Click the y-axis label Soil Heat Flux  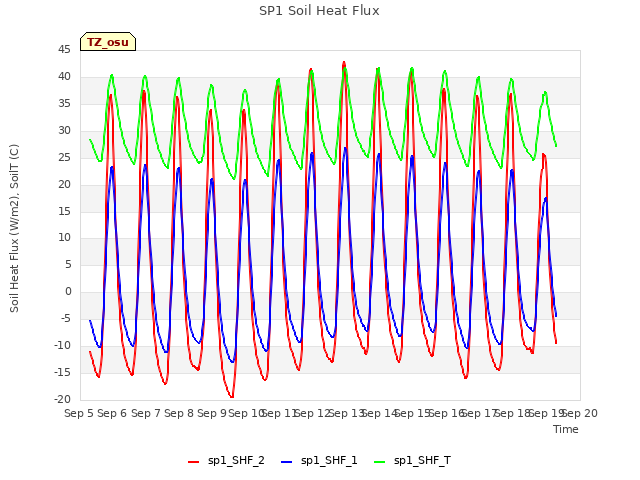coord(14,229)
